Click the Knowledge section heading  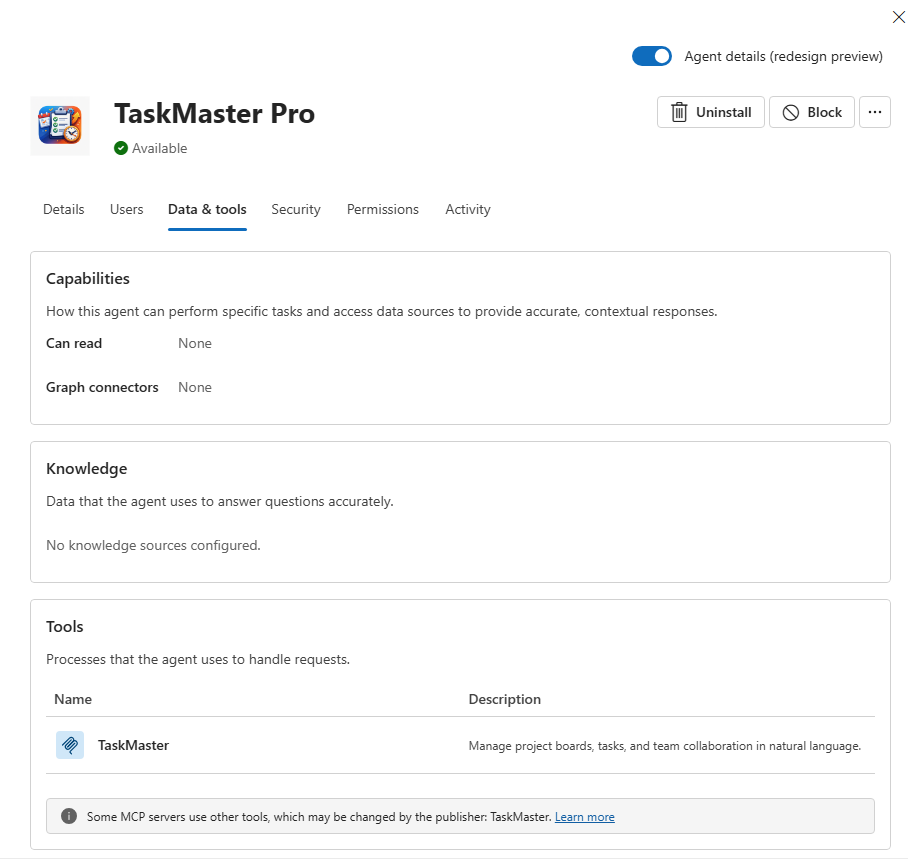click(87, 469)
